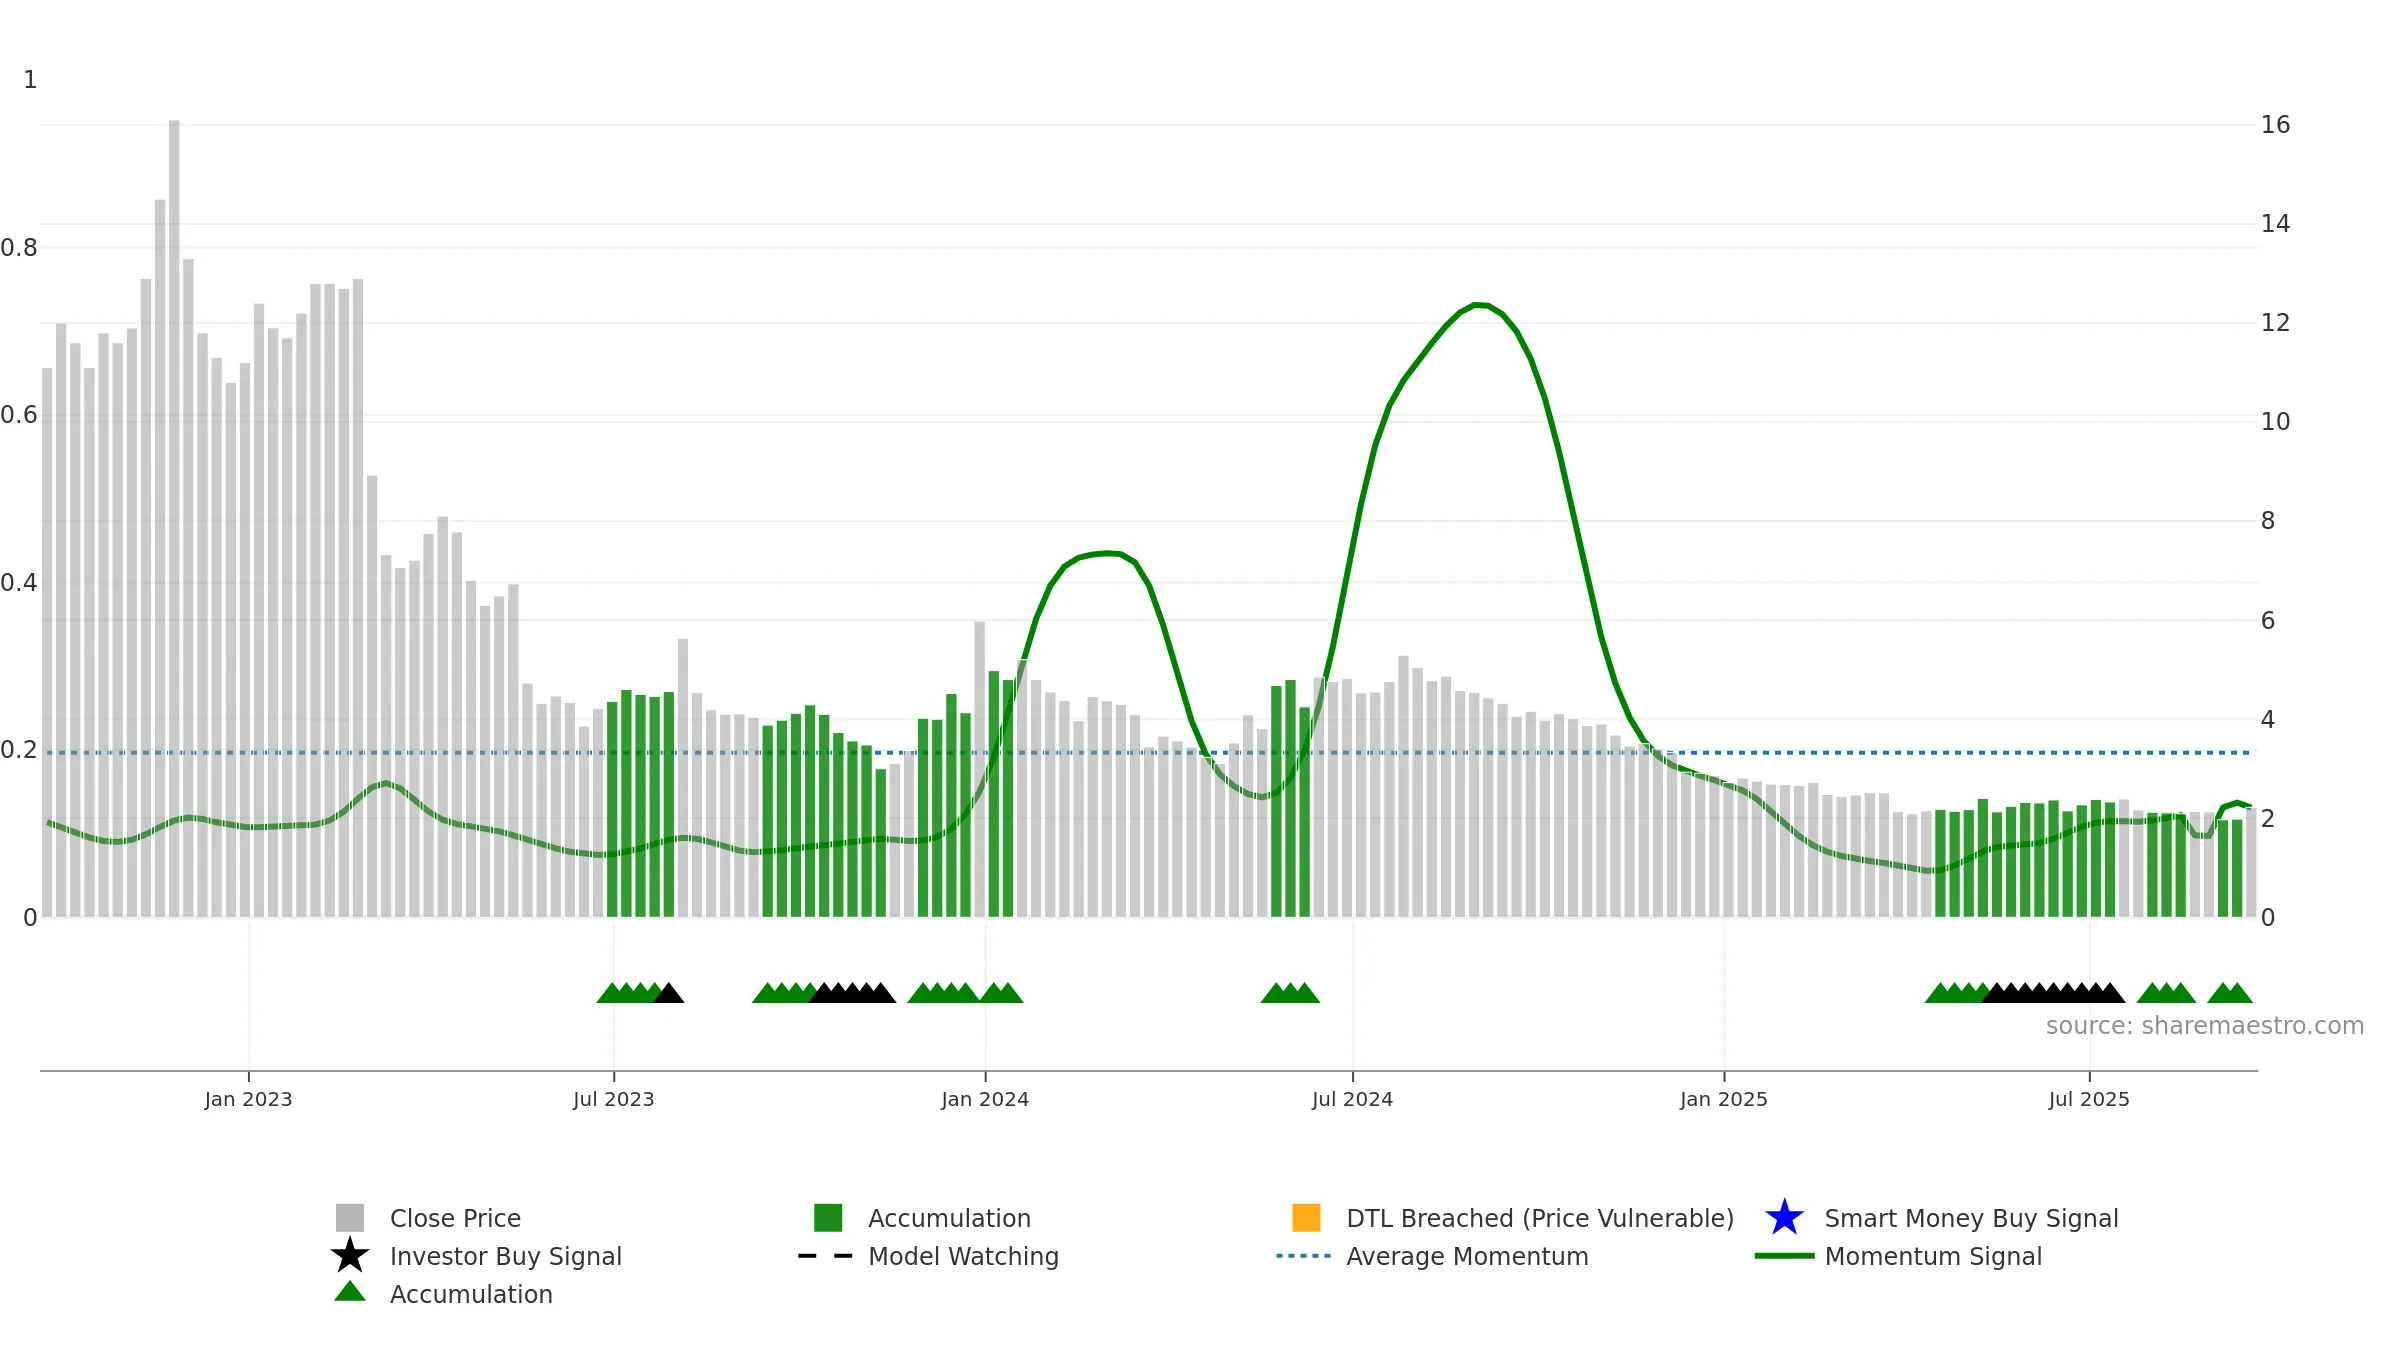Select the Jul 2025 axis label

click(2089, 1099)
